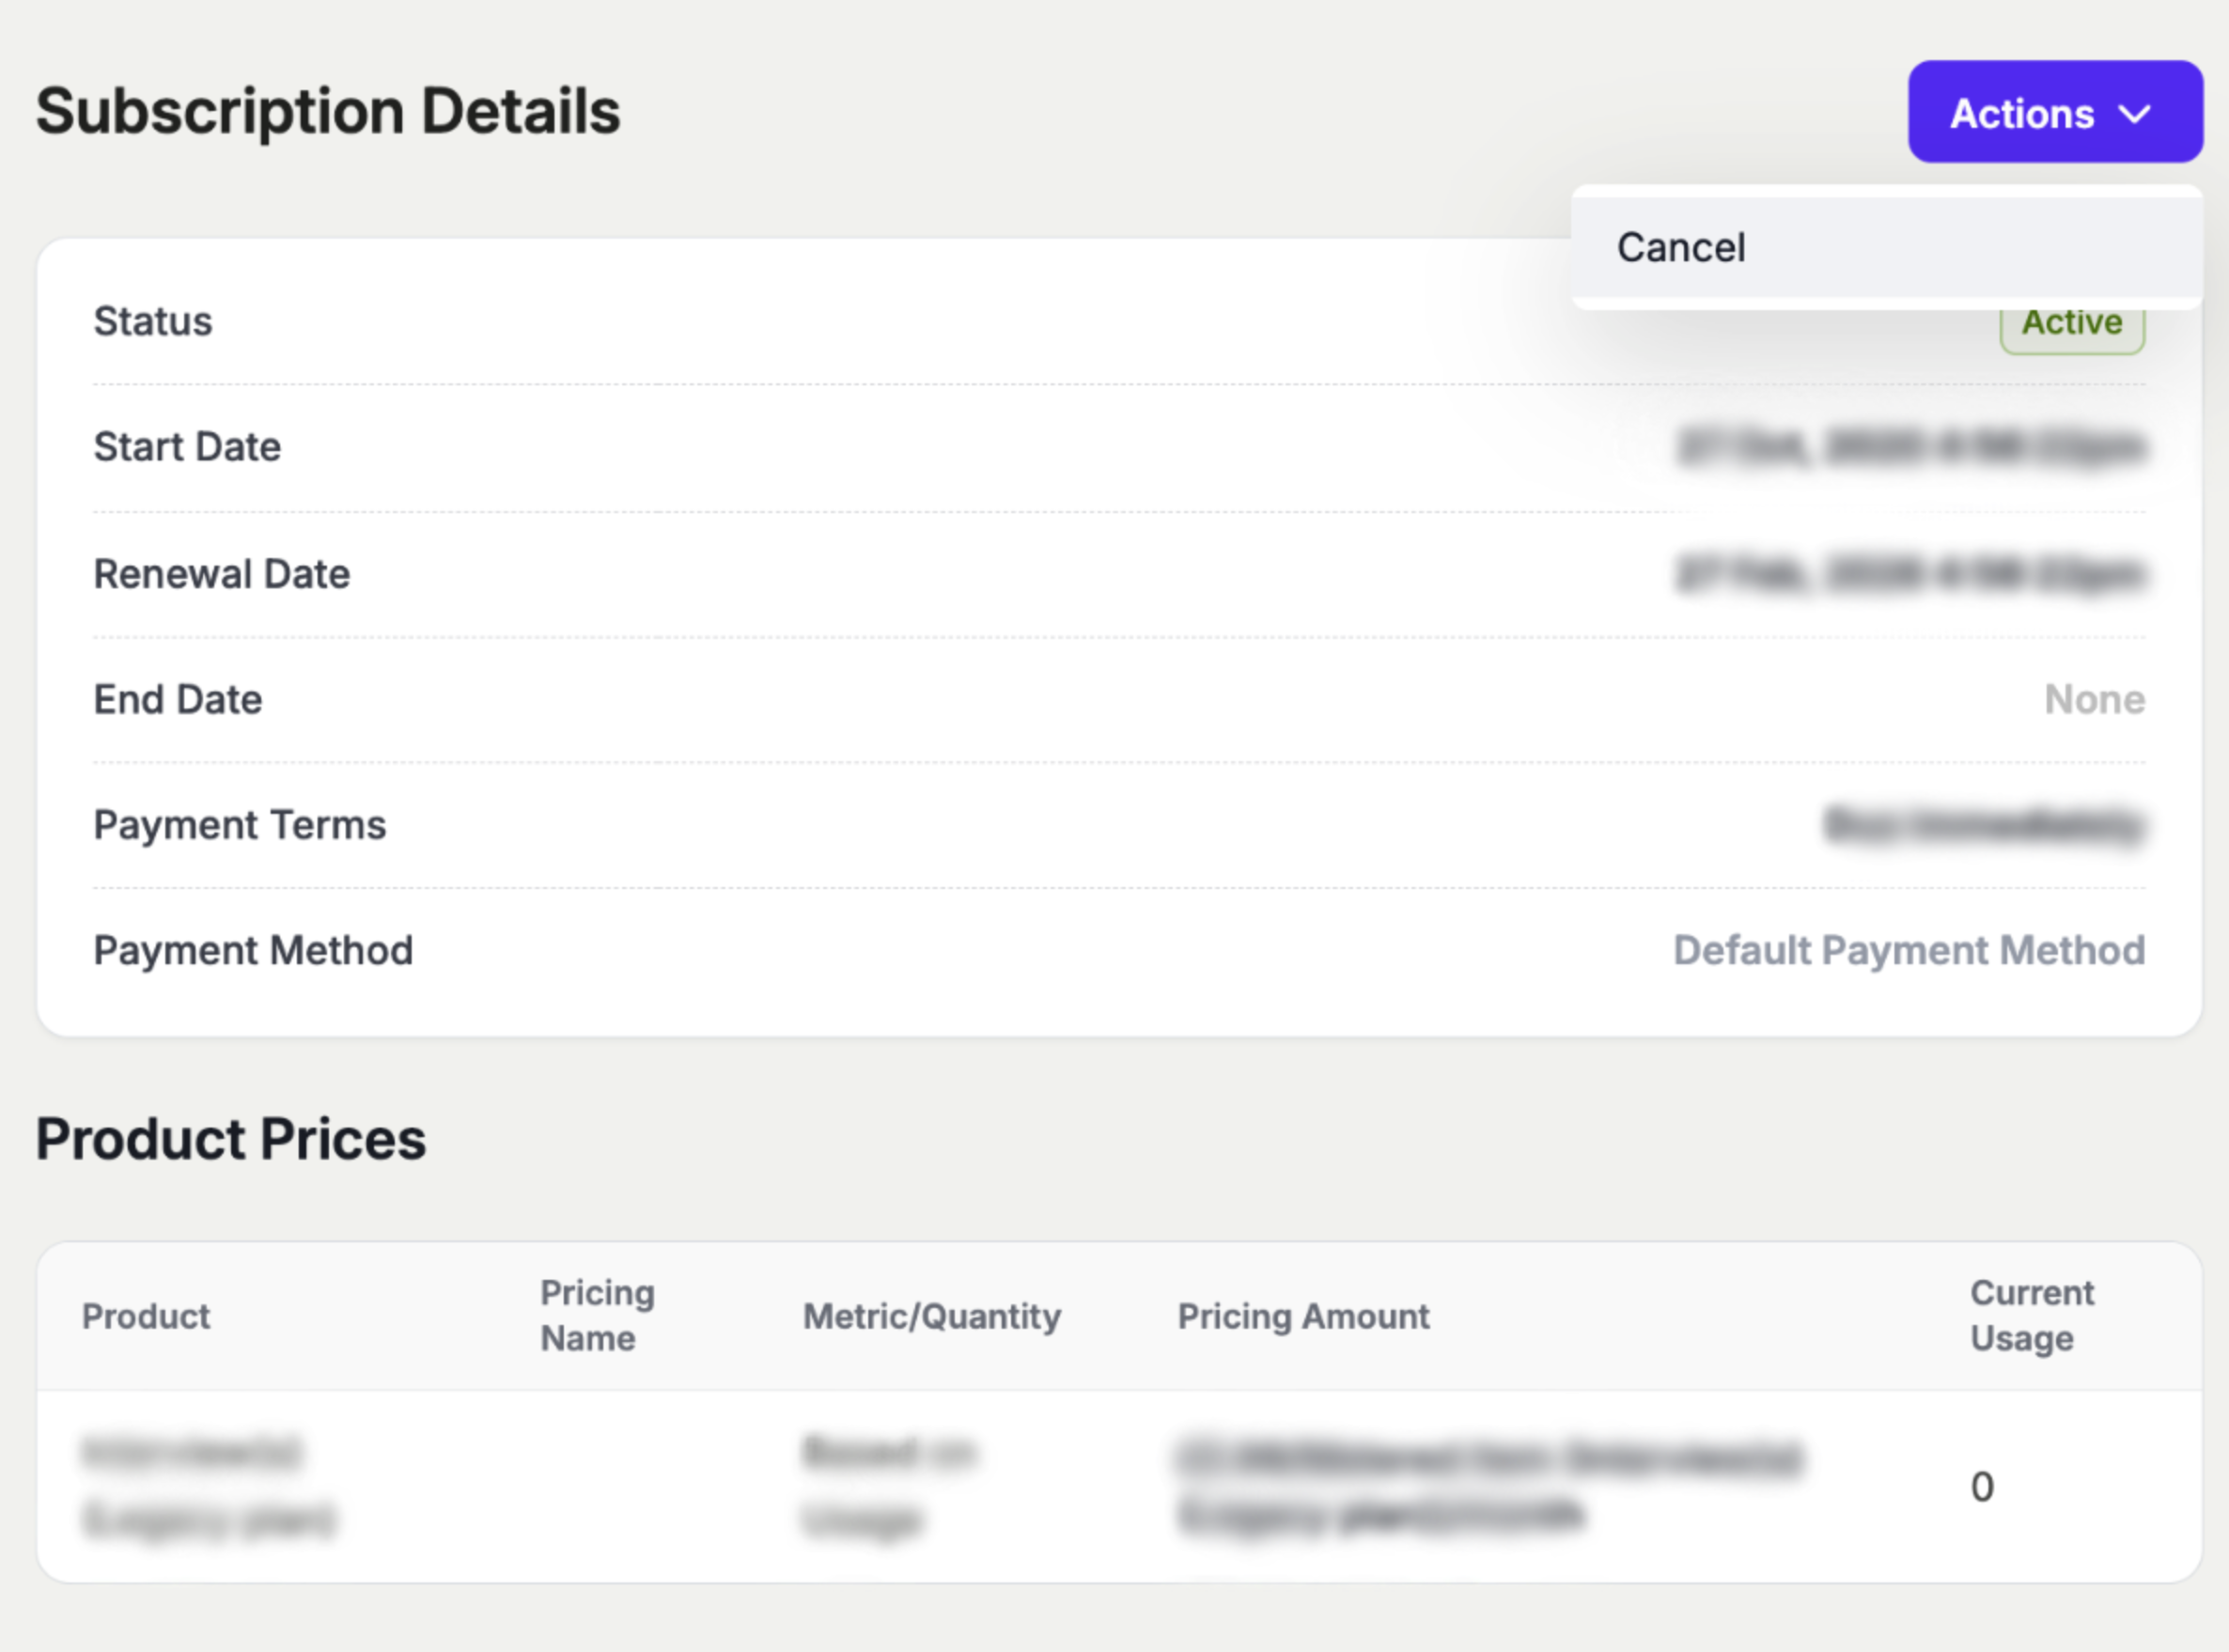Click the chevron arrow on Actions button
Image resolution: width=2229 pixels, height=1652 pixels.
click(x=2134, y=114)
